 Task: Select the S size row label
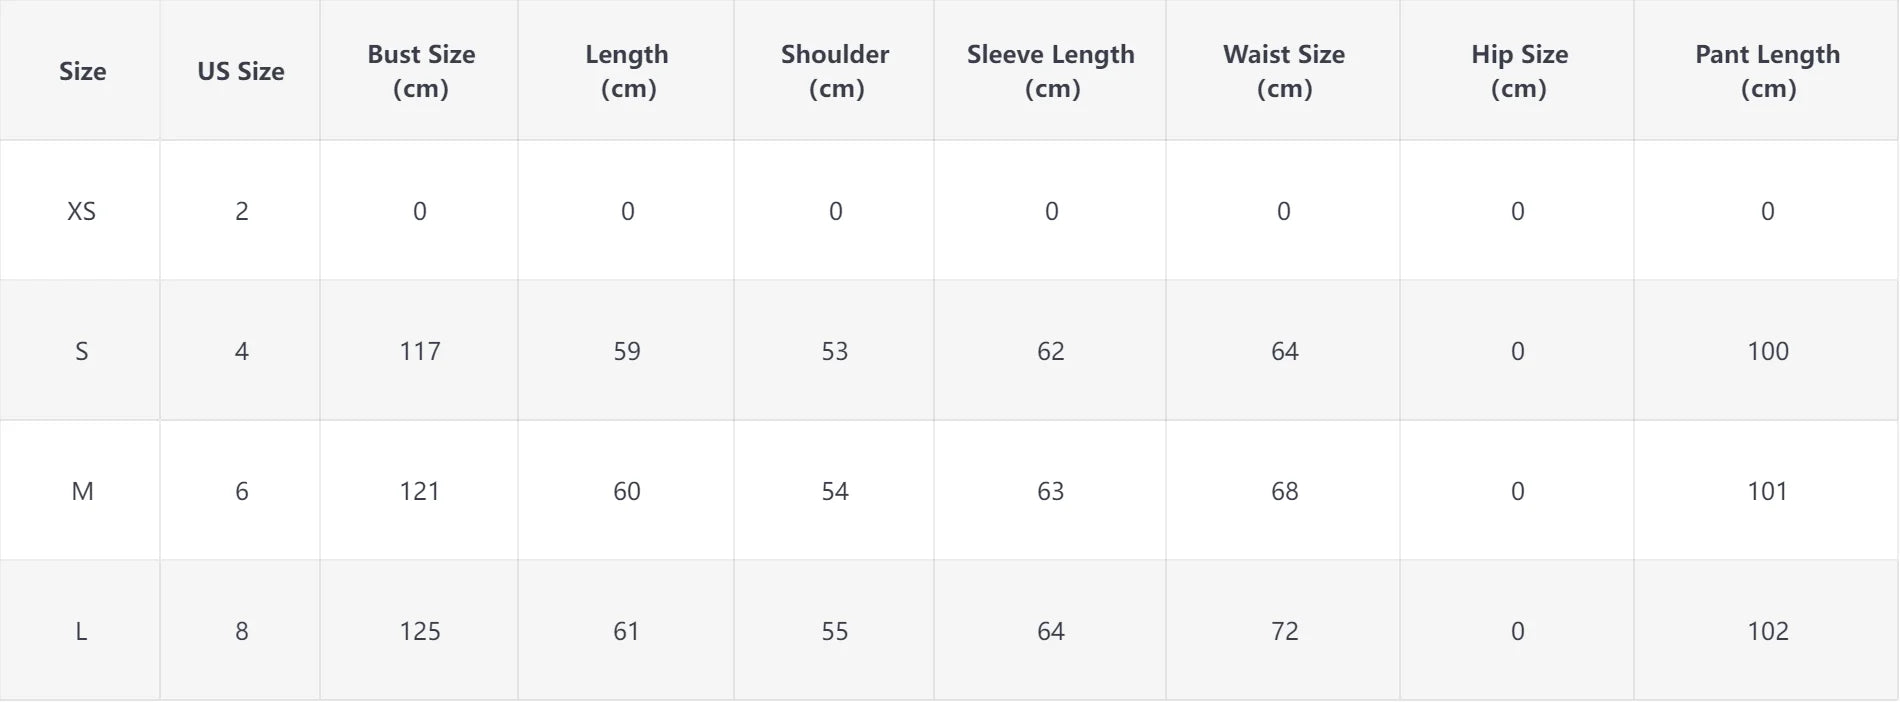point(82,351)
